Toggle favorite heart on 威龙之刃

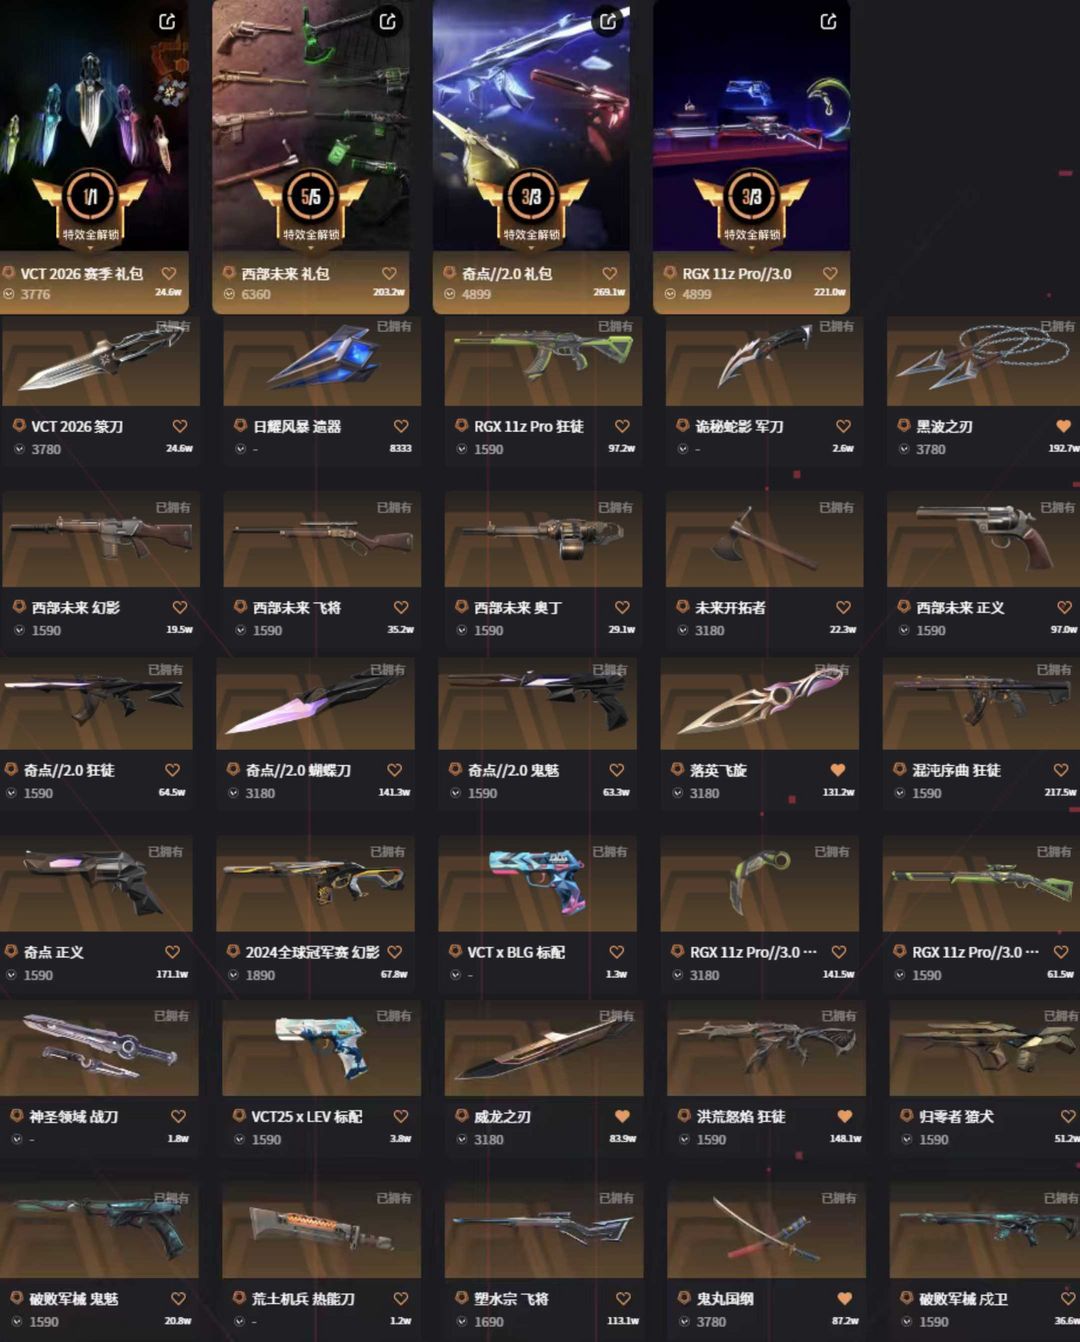(x=622, y=1116)
